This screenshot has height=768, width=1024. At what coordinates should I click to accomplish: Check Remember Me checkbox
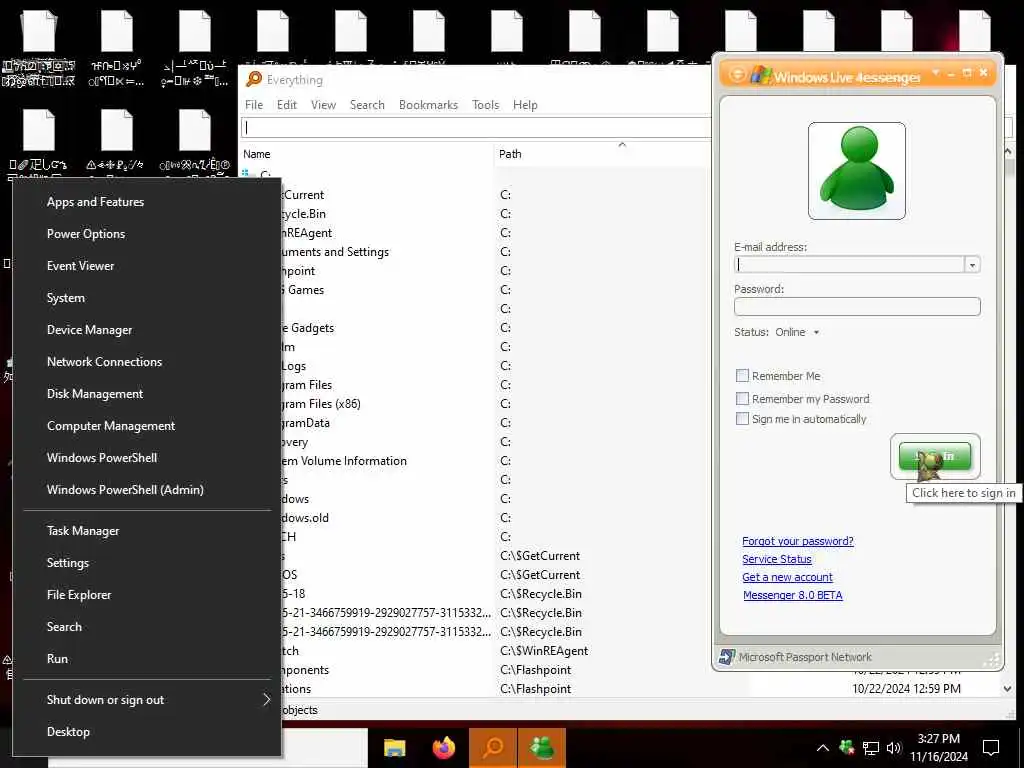click(x=742, y=376)
